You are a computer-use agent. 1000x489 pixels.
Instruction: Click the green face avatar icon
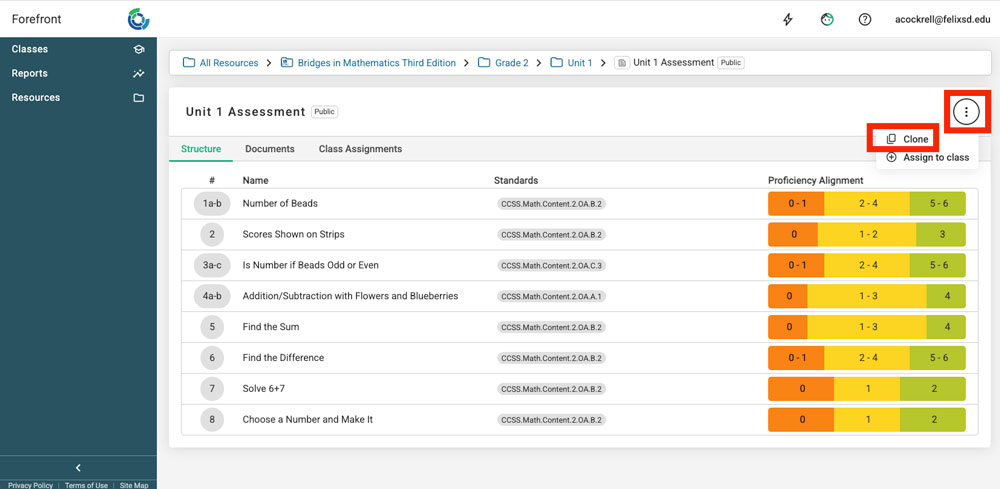[827, 20]
